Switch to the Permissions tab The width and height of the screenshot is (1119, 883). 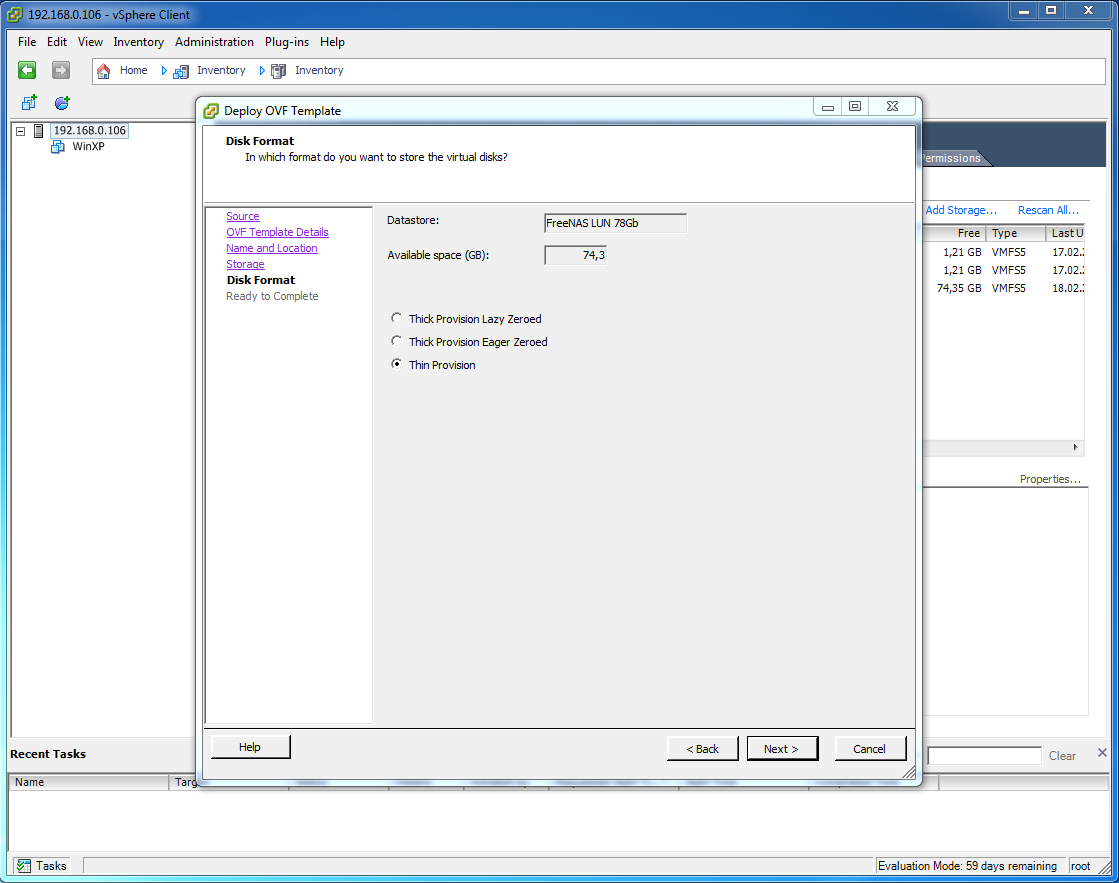(952, 158)
